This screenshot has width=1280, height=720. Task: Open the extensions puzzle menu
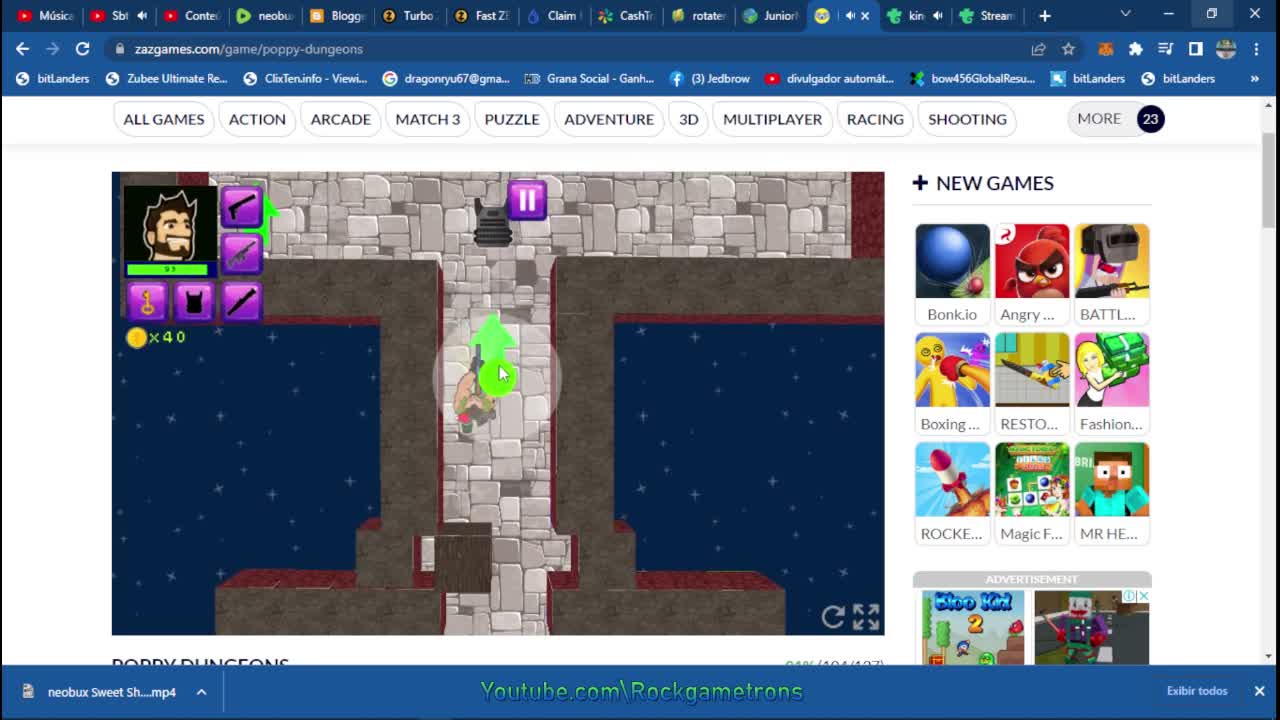click(1135, 48)
